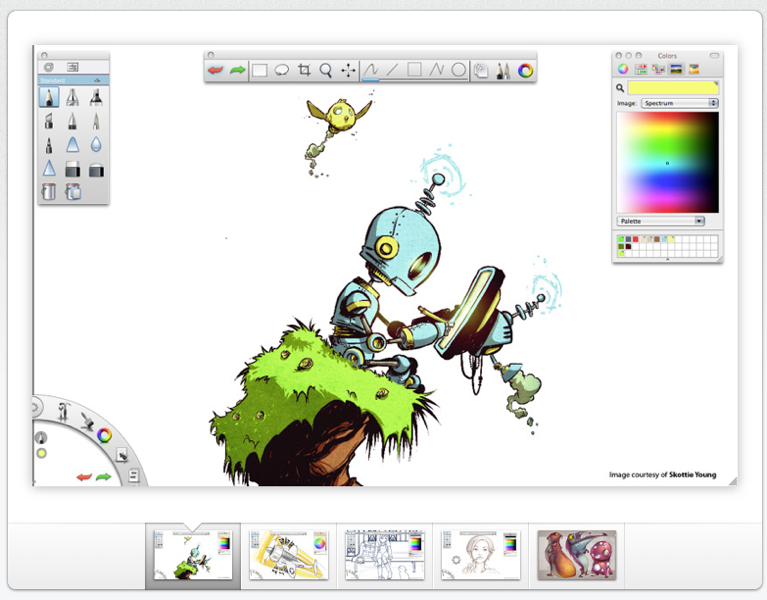Select the Pencil brush in the Standard brush palette
The width and height of the screenshot is (767, 600).
coord(49,97)
